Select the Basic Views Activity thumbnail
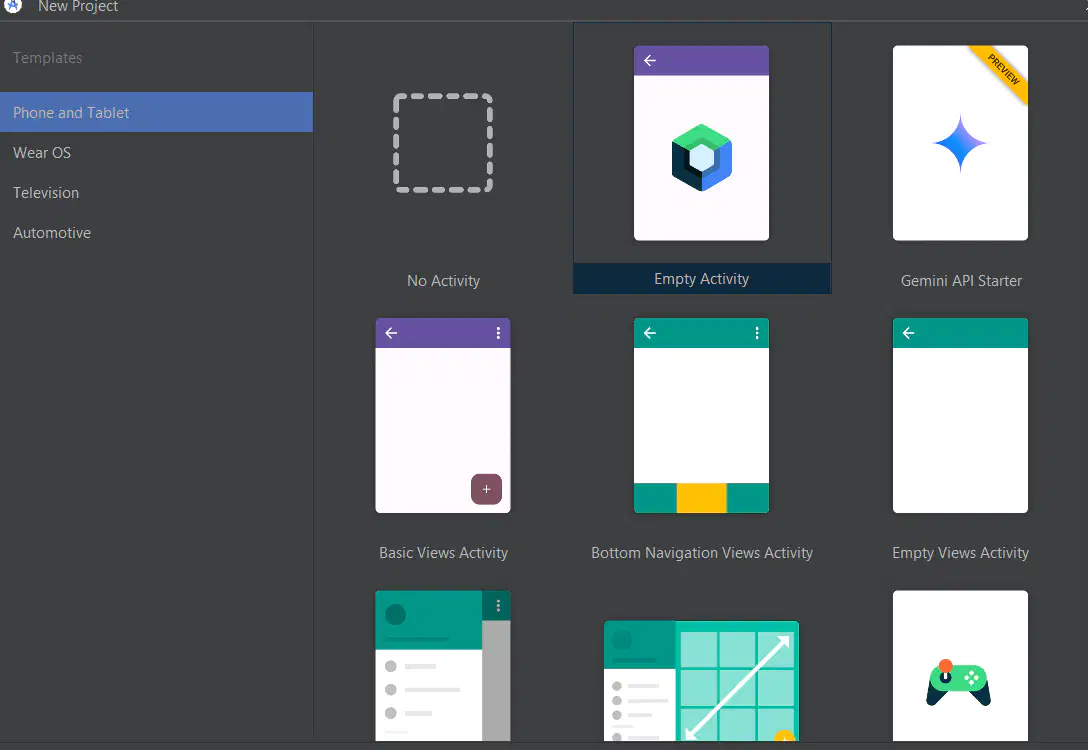Image resolution: width=1088 pixels, height=750 pixels. click(443, 416)
